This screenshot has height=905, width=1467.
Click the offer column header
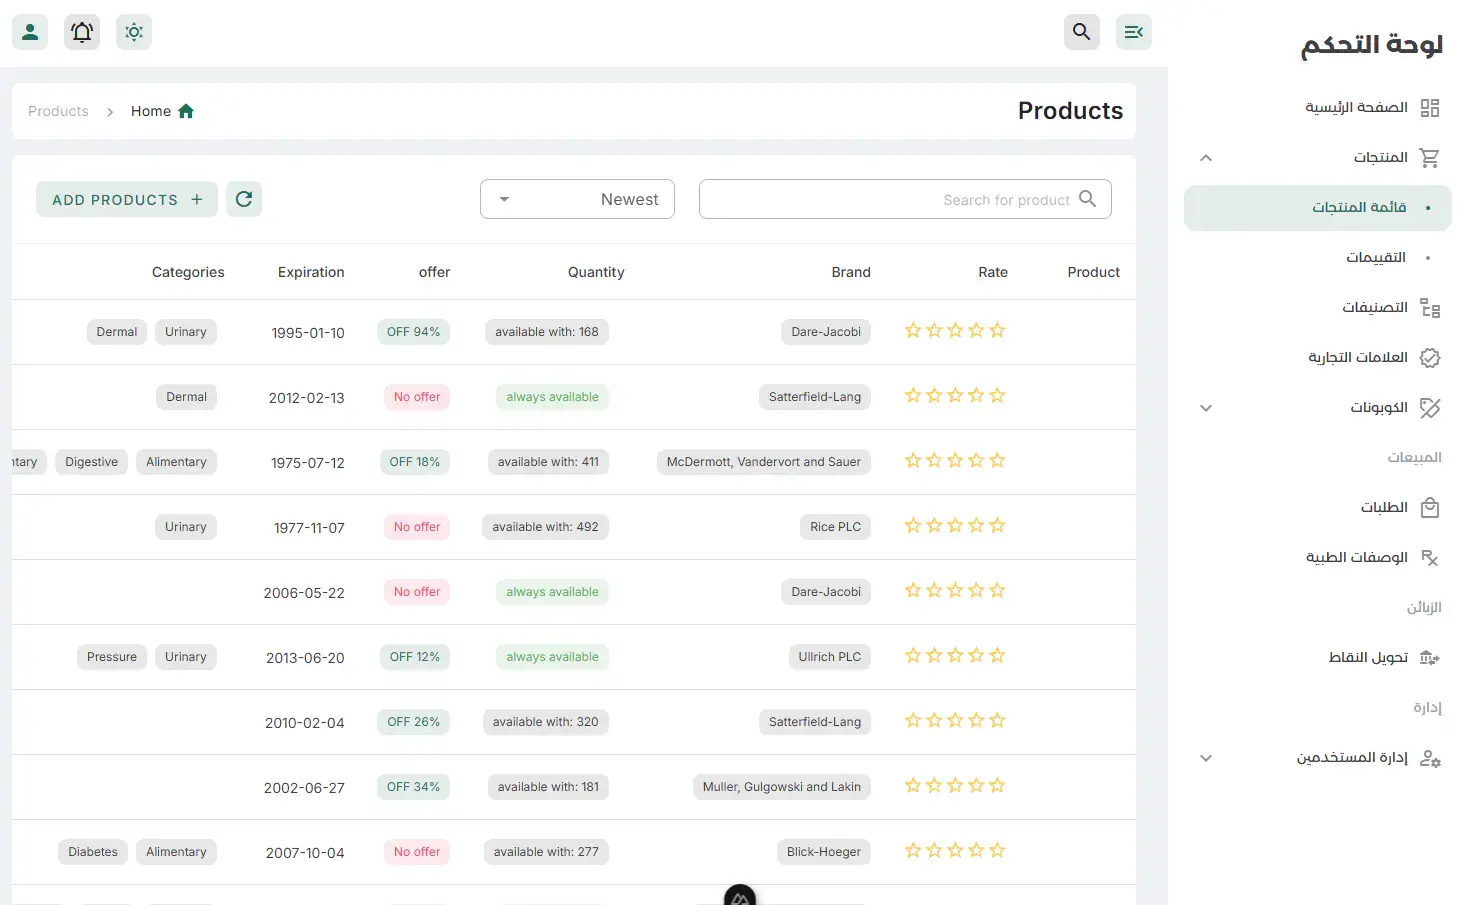(x=434, y=272)
